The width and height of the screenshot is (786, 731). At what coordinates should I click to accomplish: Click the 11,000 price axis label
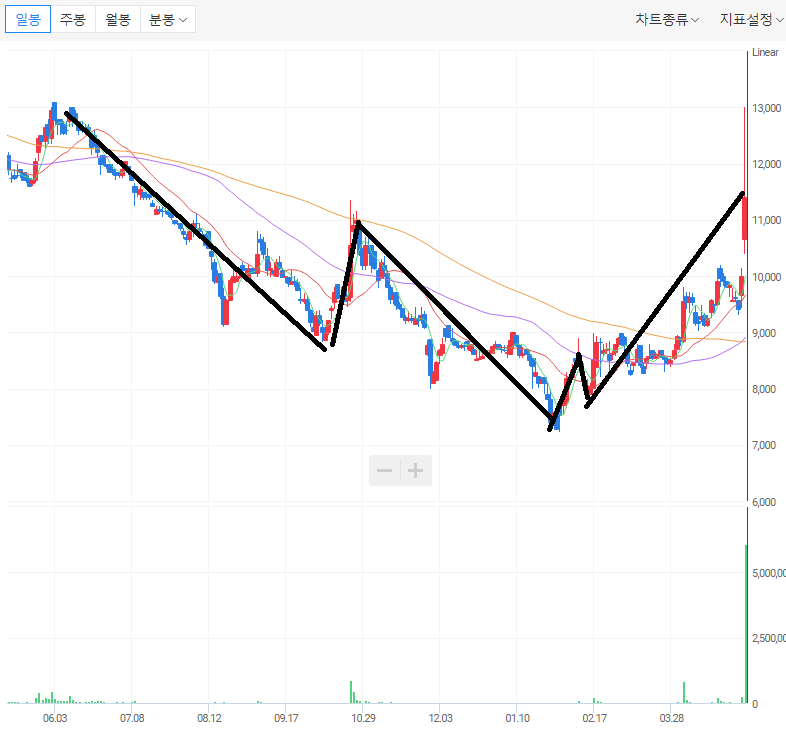point(766,221)
